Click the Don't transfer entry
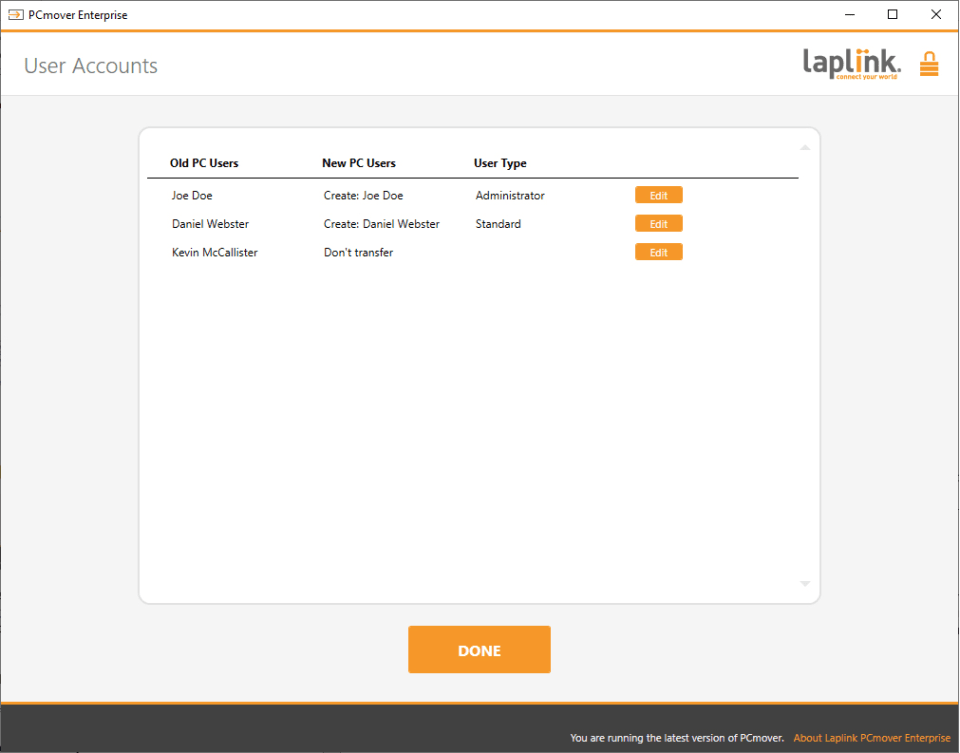This screenshot has height=753, width=960. point(358,253)
